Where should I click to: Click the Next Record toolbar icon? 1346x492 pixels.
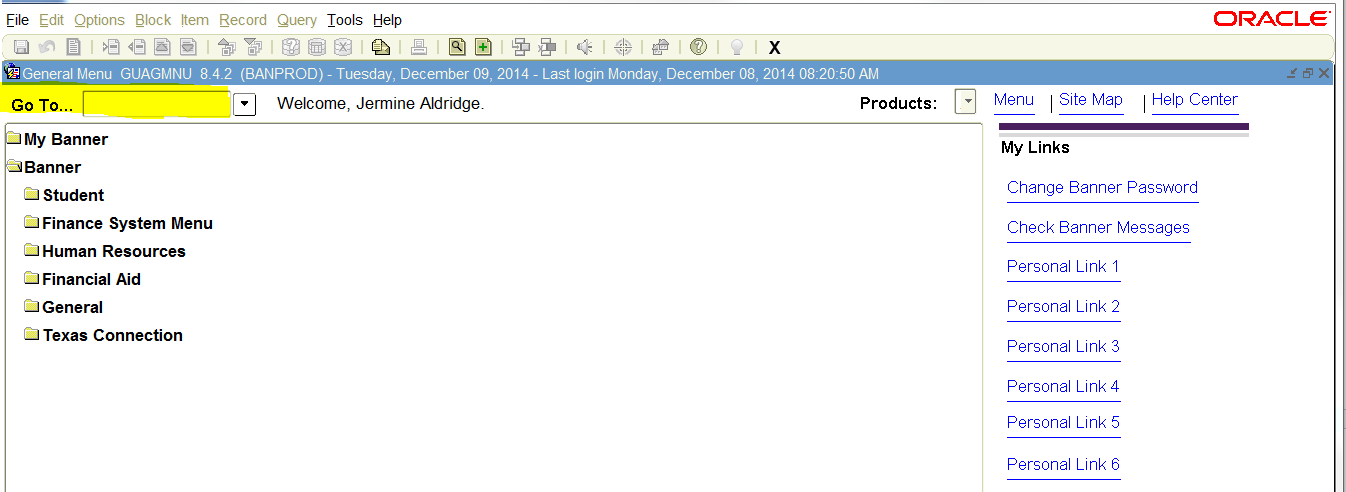188,47
